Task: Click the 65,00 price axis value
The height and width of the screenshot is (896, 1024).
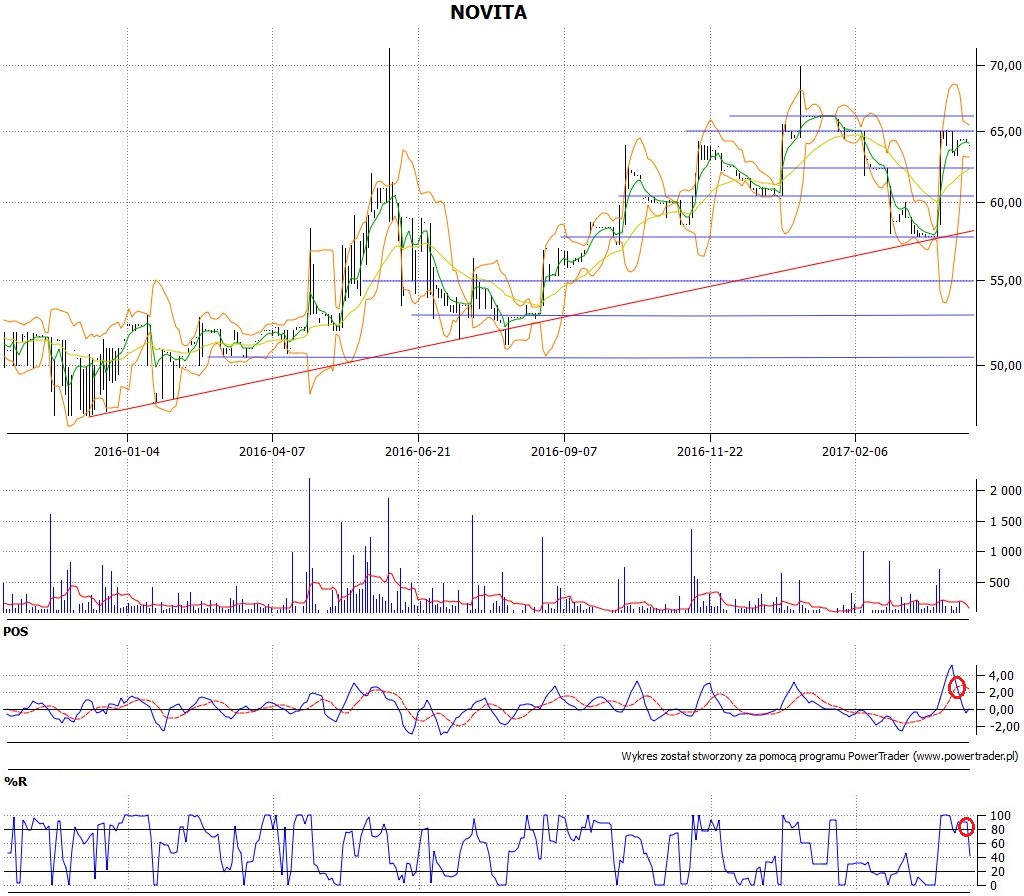Action: [1006, 132]
